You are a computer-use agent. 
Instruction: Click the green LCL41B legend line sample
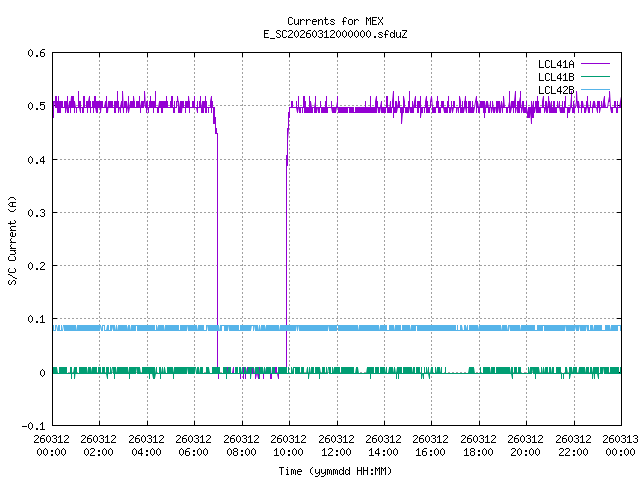point(594,77)
